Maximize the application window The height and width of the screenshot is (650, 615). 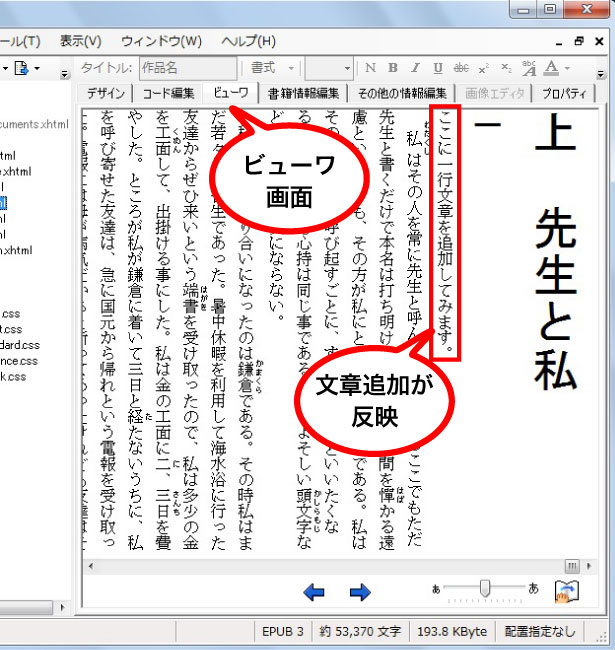(550, 8)
